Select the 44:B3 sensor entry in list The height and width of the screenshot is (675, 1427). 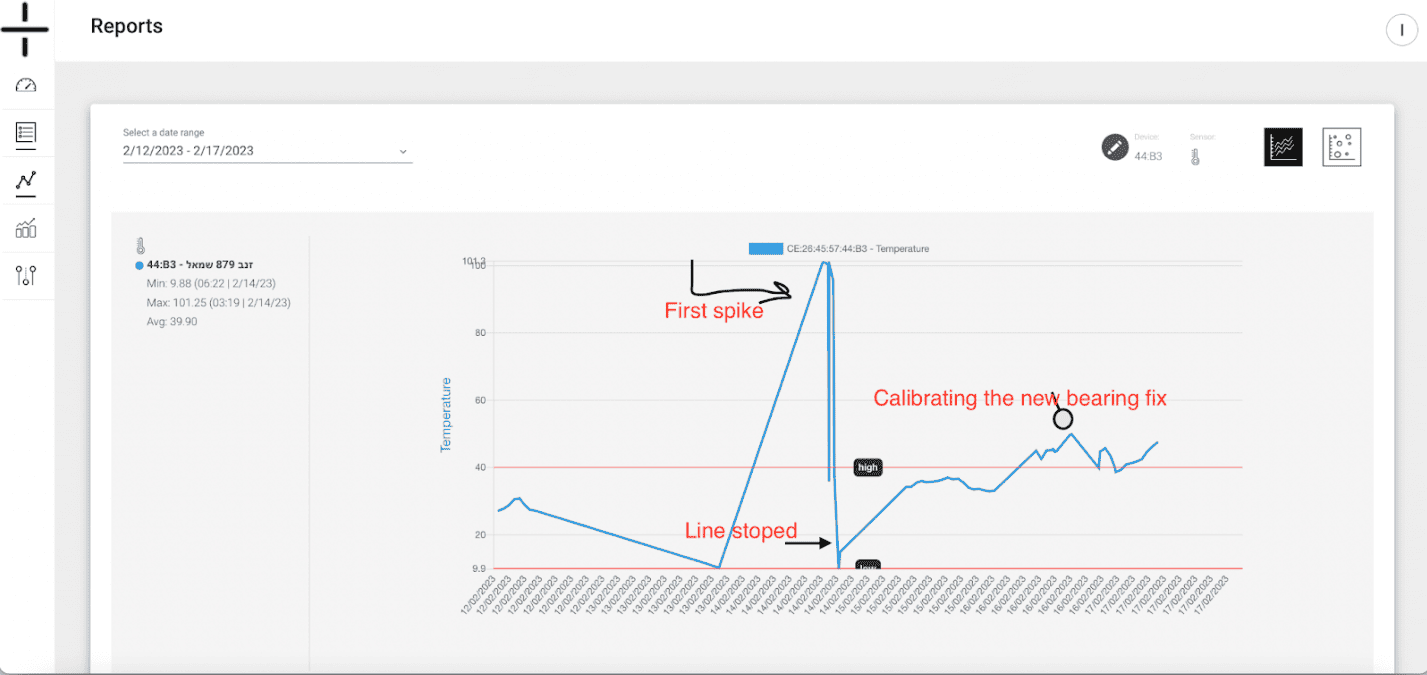(200, 265)
